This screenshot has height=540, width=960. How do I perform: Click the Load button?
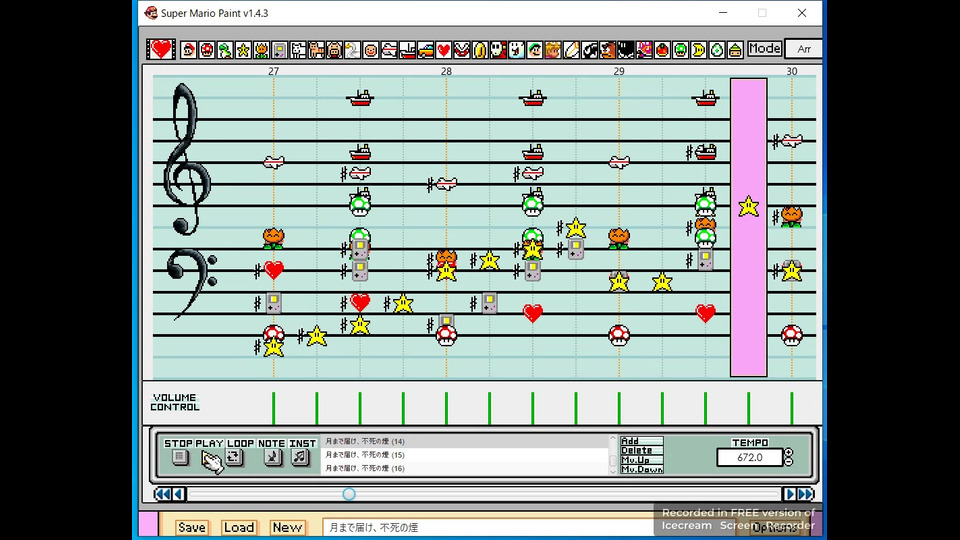(x=239, y=527)
